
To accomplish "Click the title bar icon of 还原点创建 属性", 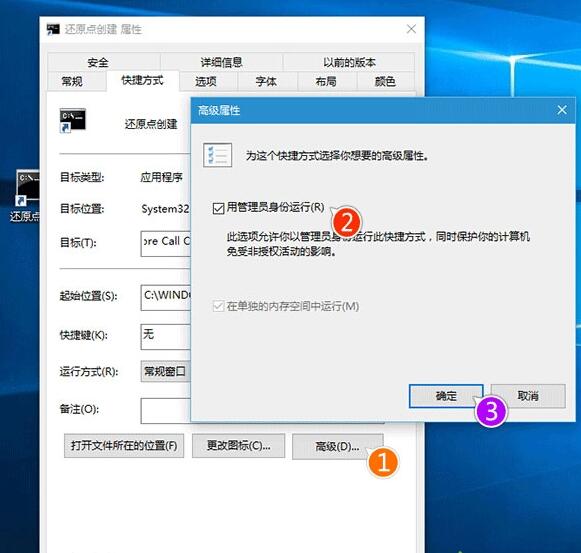I will 53,29.
